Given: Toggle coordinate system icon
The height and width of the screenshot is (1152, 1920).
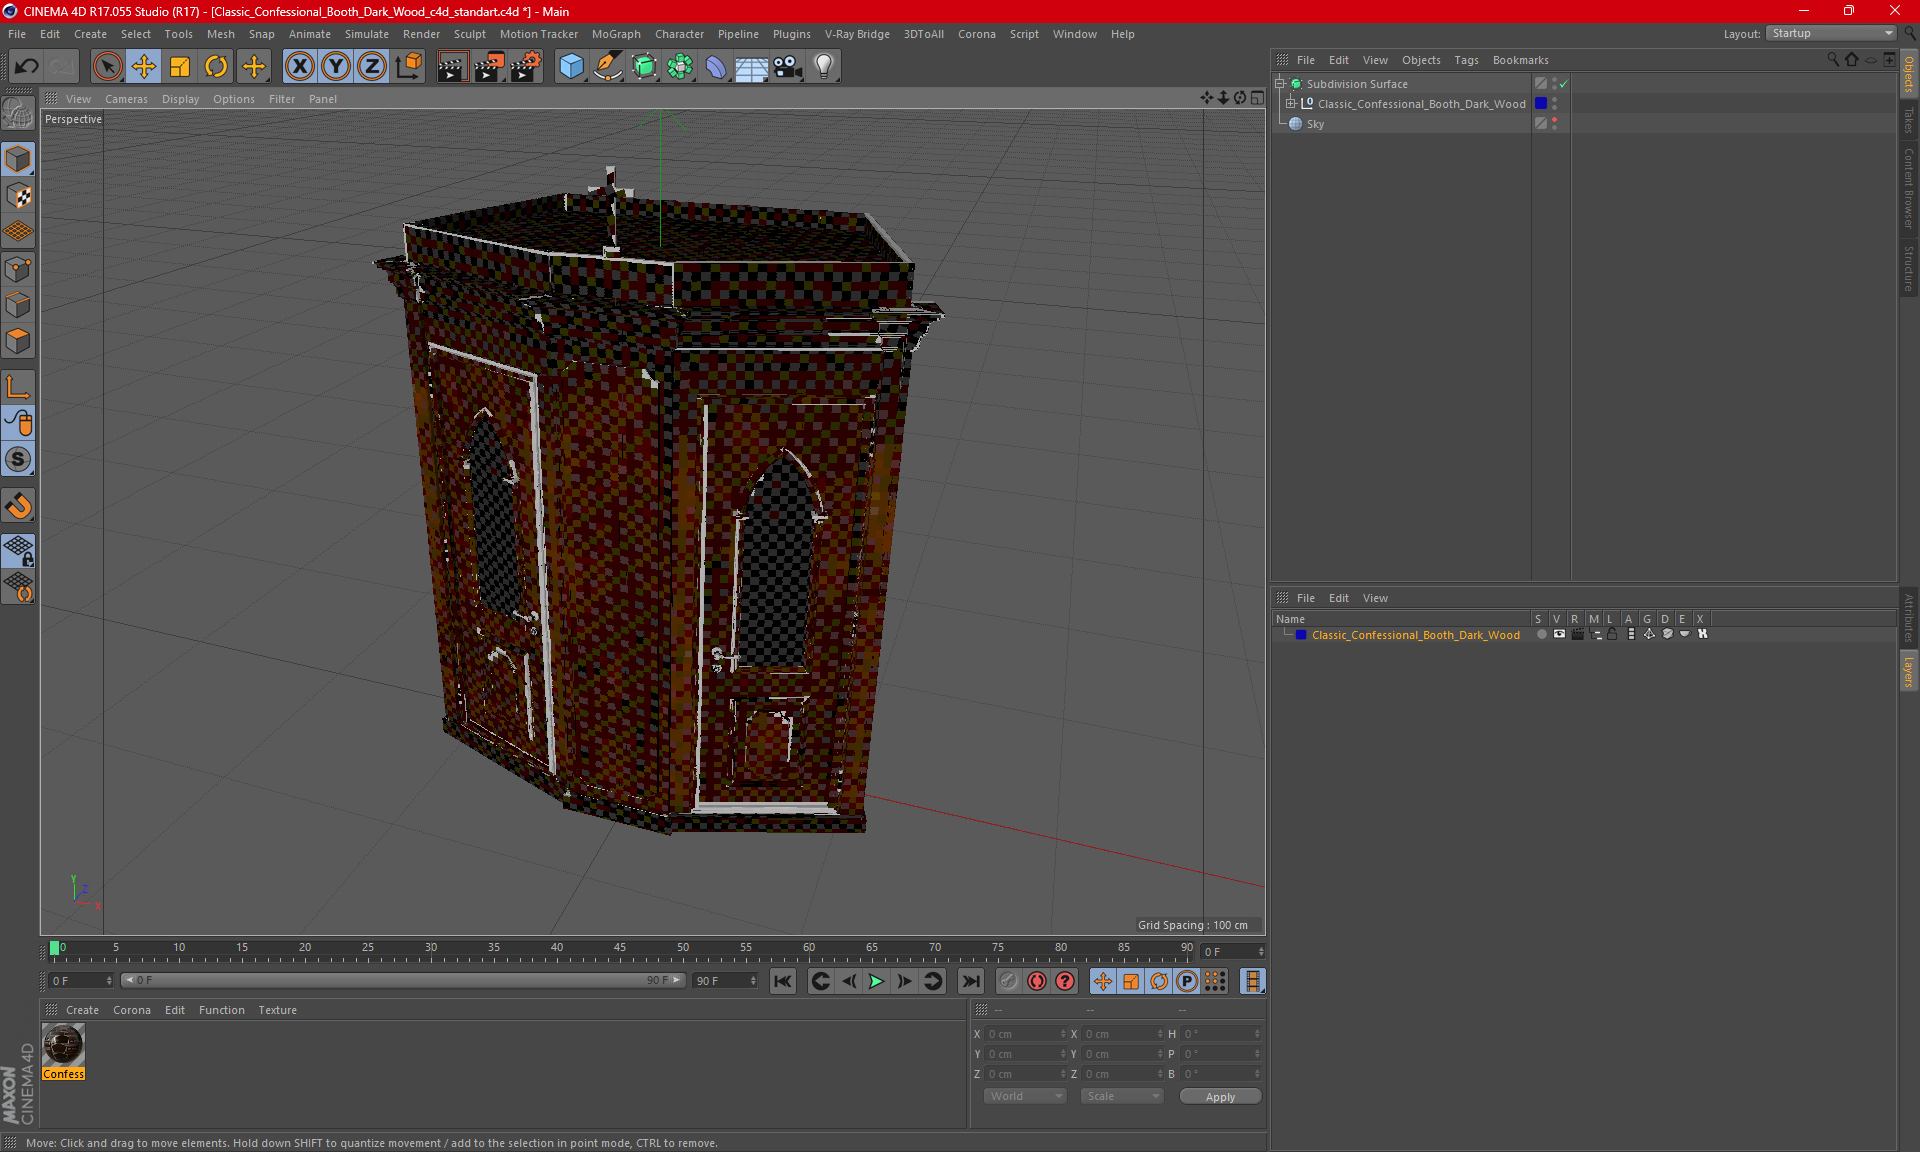Looking at the screenshot, I should click(408, 66).
